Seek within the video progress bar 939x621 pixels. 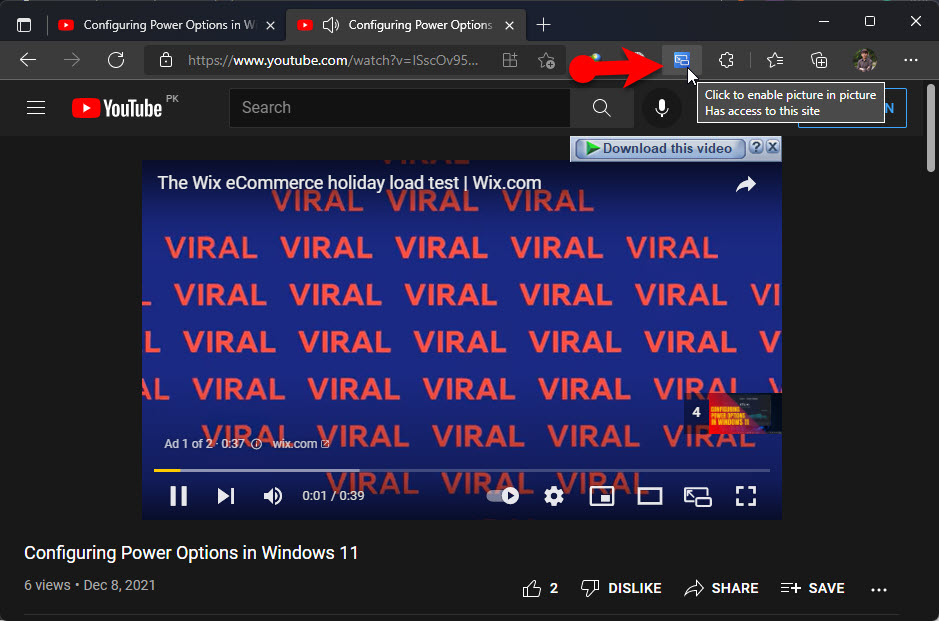click(461, 471)
